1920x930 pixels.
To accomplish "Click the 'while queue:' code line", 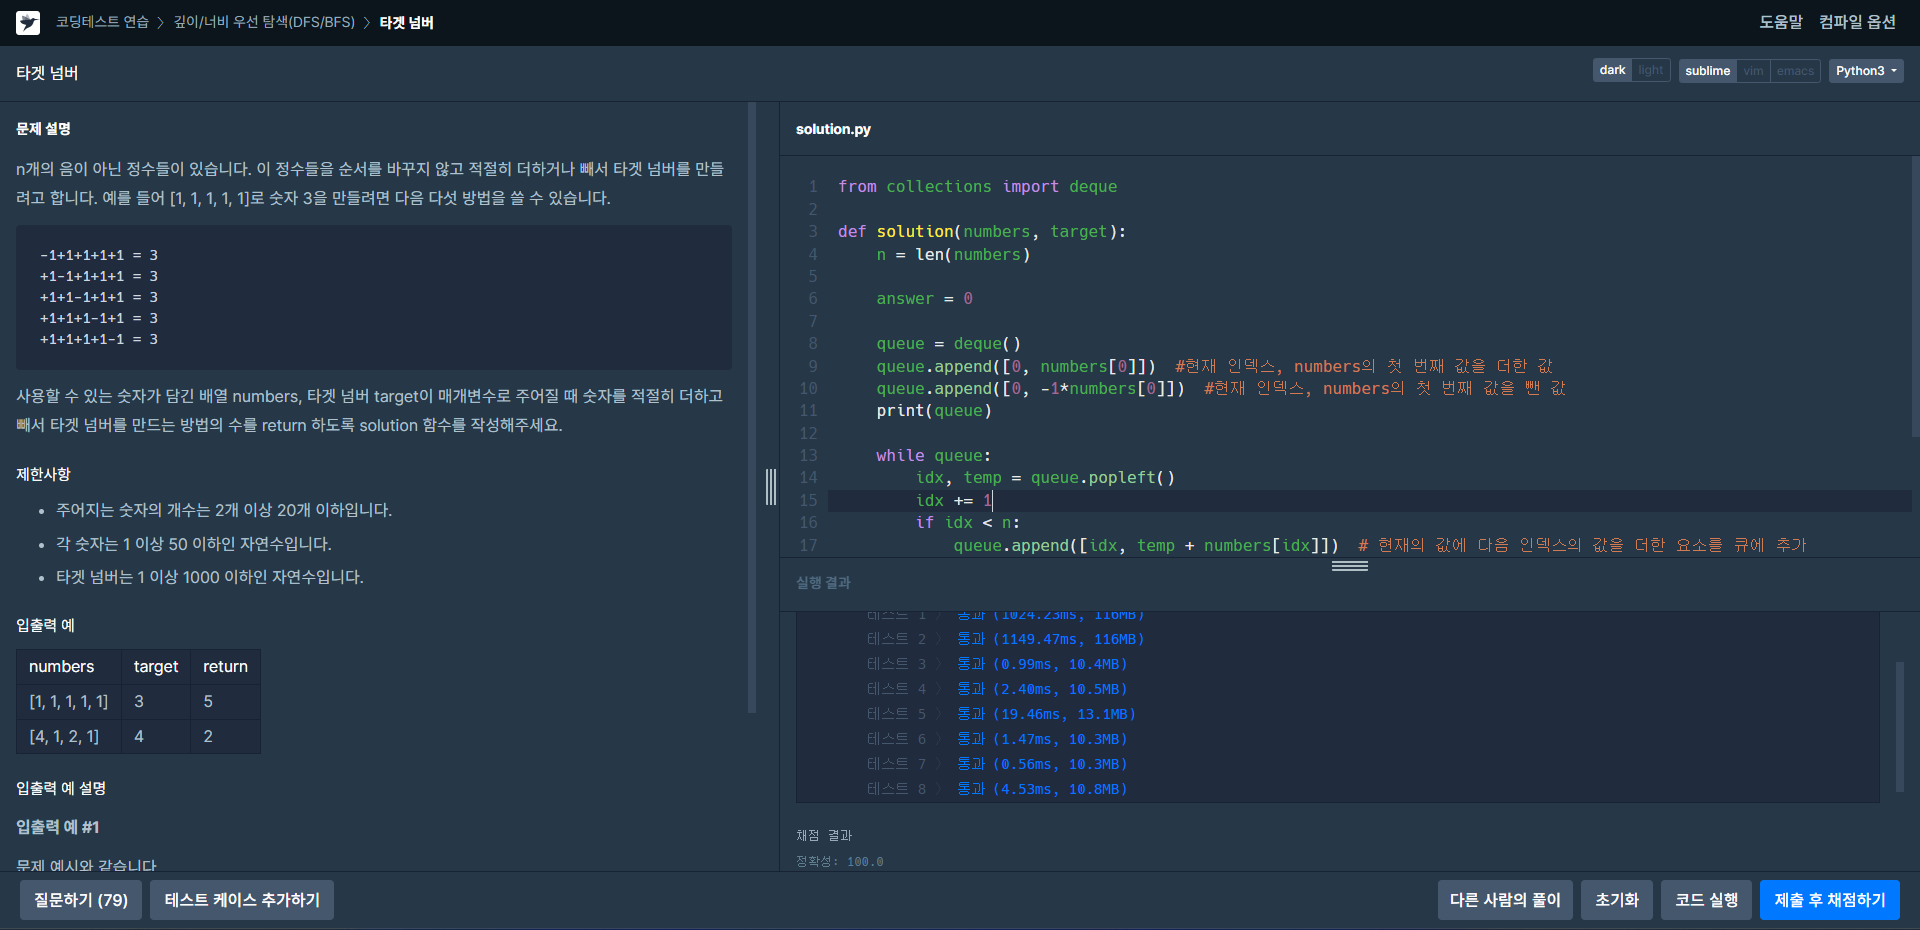I will click(933, 455).
